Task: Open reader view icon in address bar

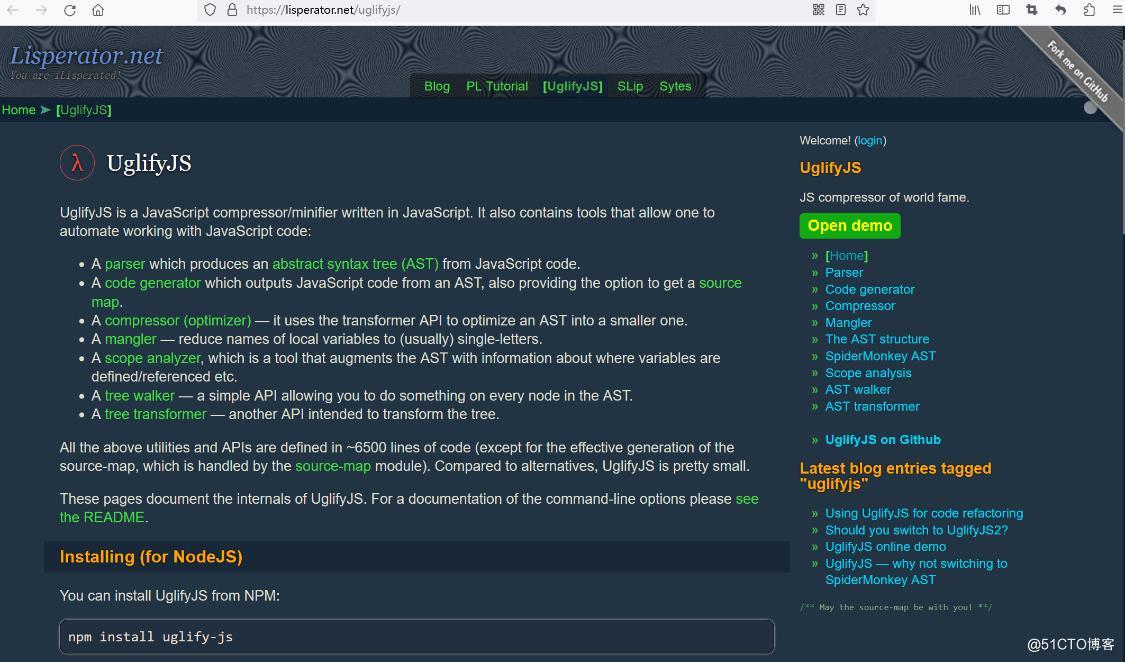Action: 840,11
